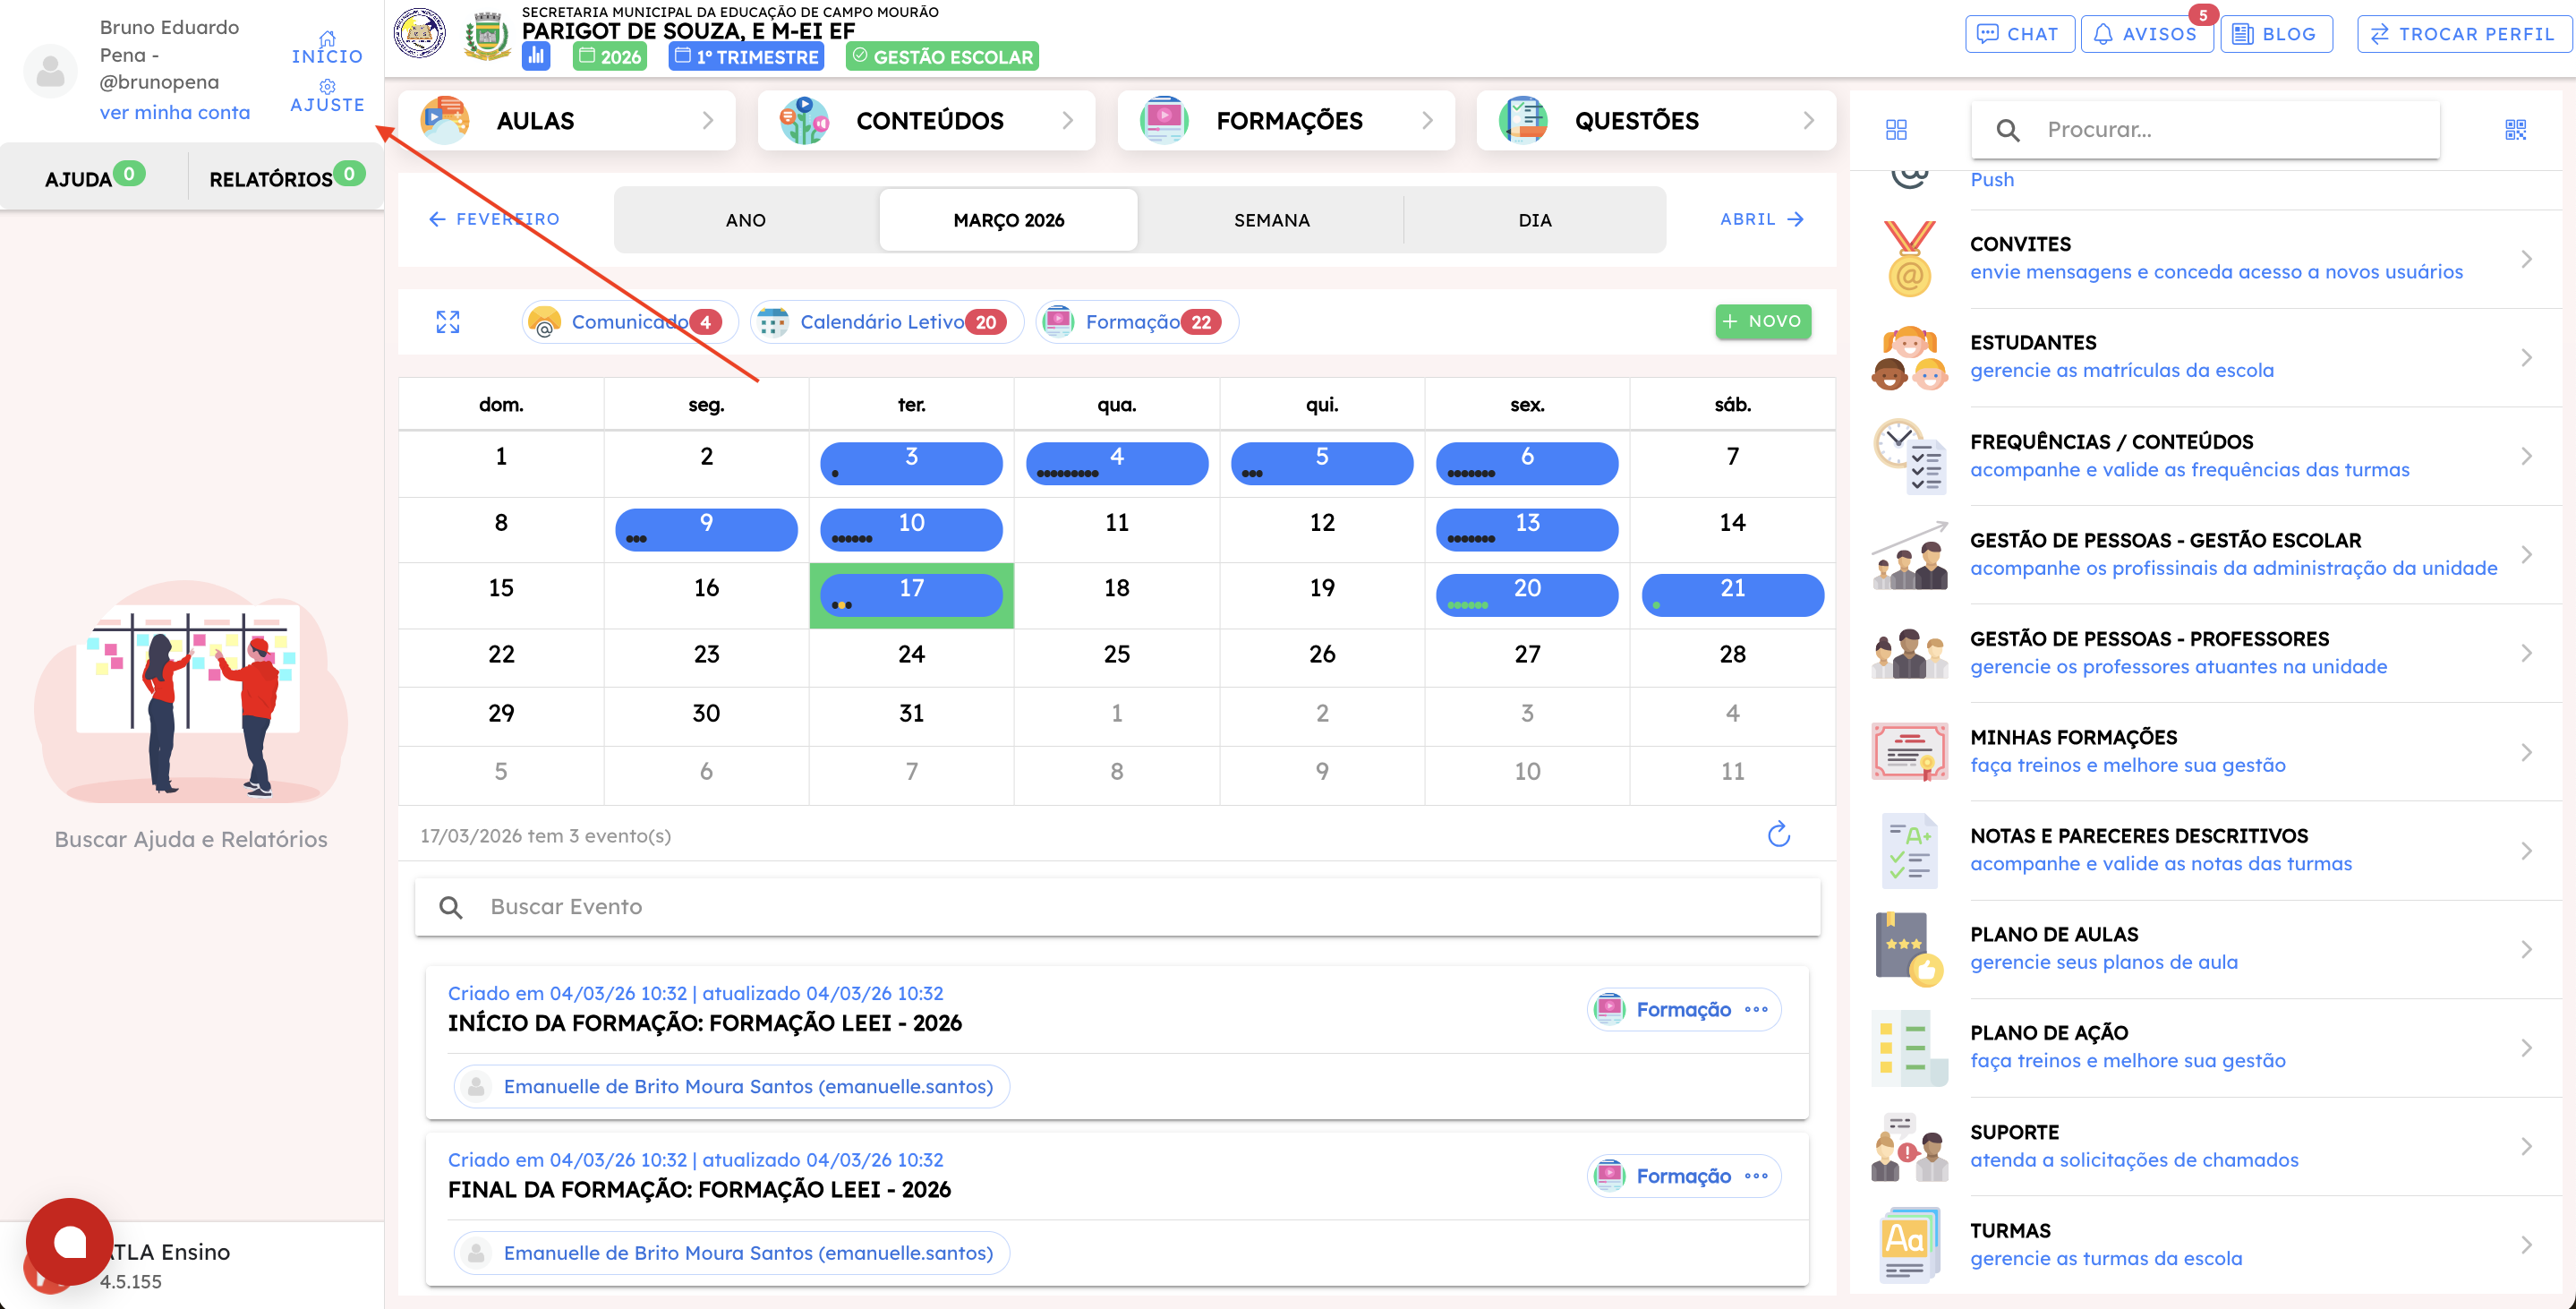Expand the Convites row chevron
Screen dimensions: 2576x1309
click(x=2526, y=259)
